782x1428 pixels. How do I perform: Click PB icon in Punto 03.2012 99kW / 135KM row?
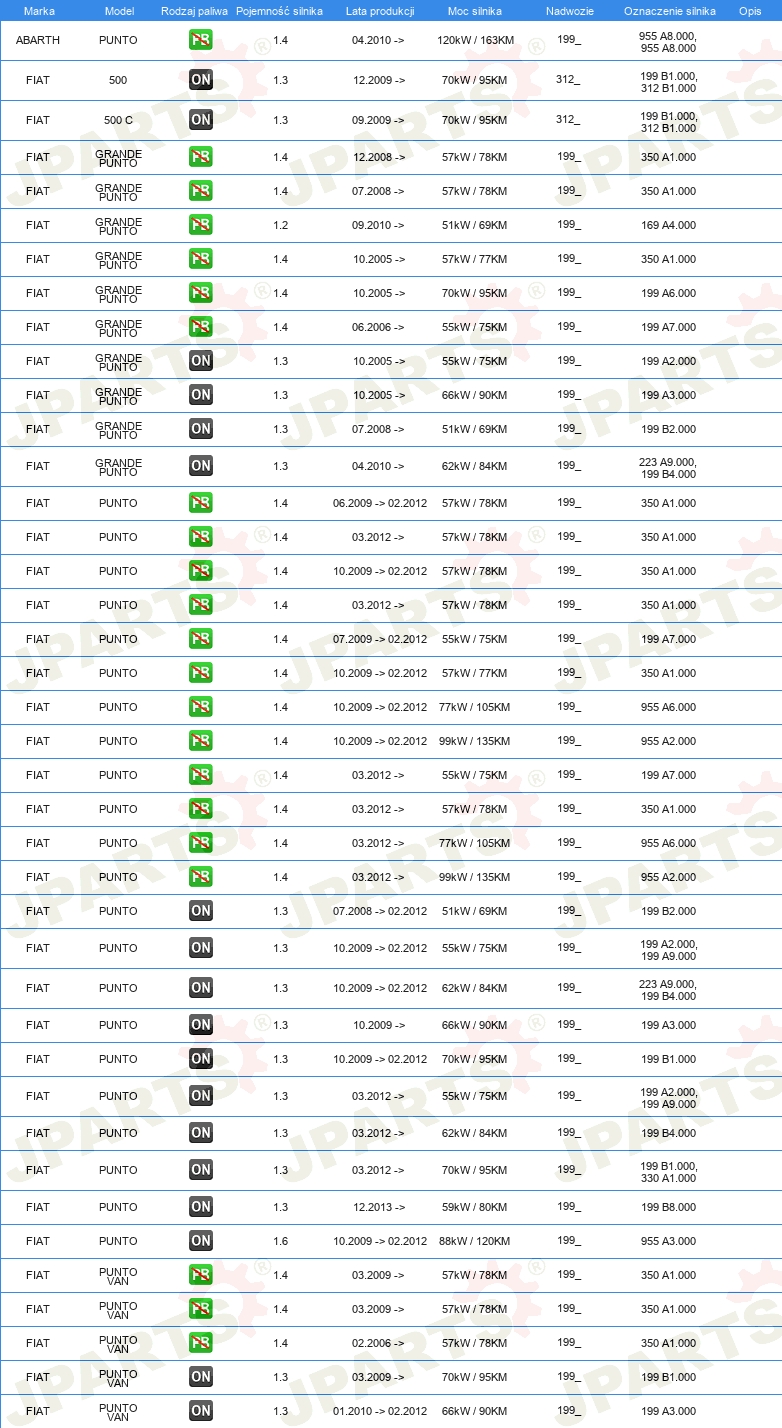pos(201,877)
